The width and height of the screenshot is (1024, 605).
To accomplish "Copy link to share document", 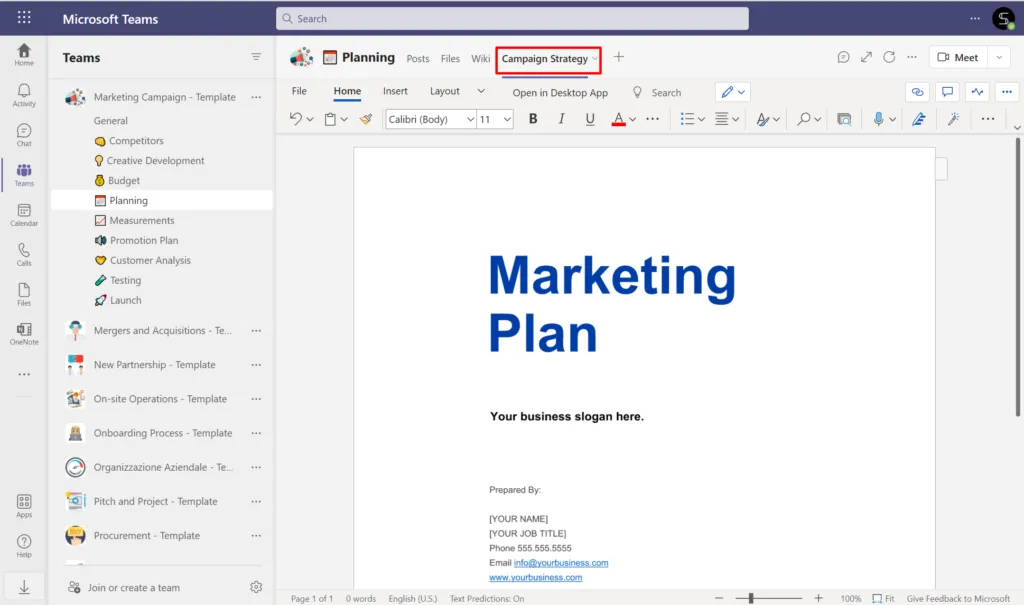I will coord(918,92).
